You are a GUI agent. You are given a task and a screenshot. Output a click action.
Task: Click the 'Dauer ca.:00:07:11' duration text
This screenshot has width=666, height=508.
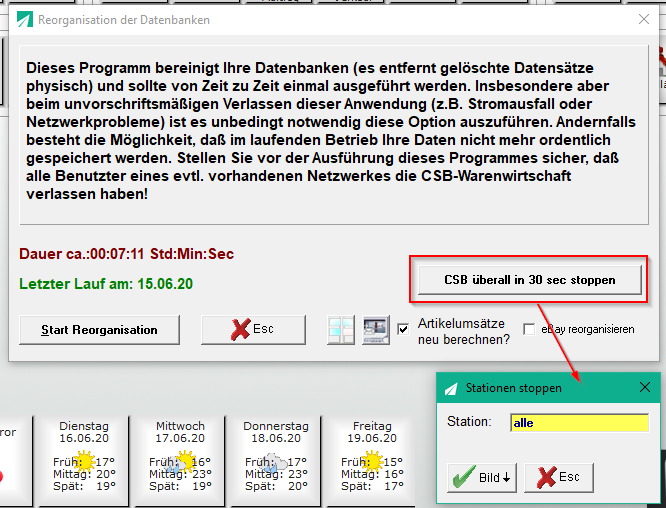pos(127,254)
